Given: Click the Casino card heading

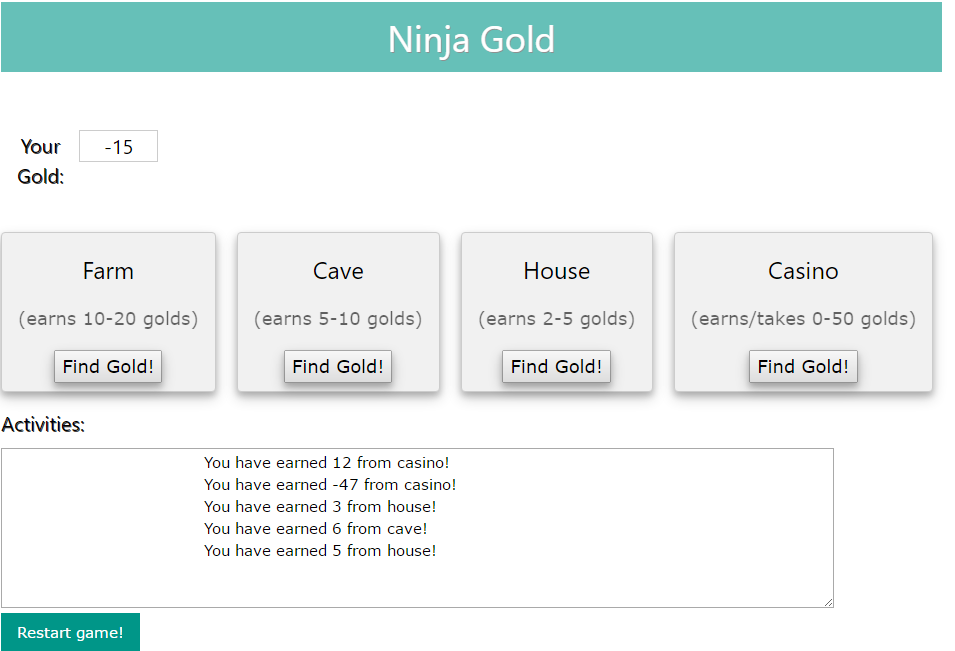Looking at the screenshot, I should click(803, 271).
